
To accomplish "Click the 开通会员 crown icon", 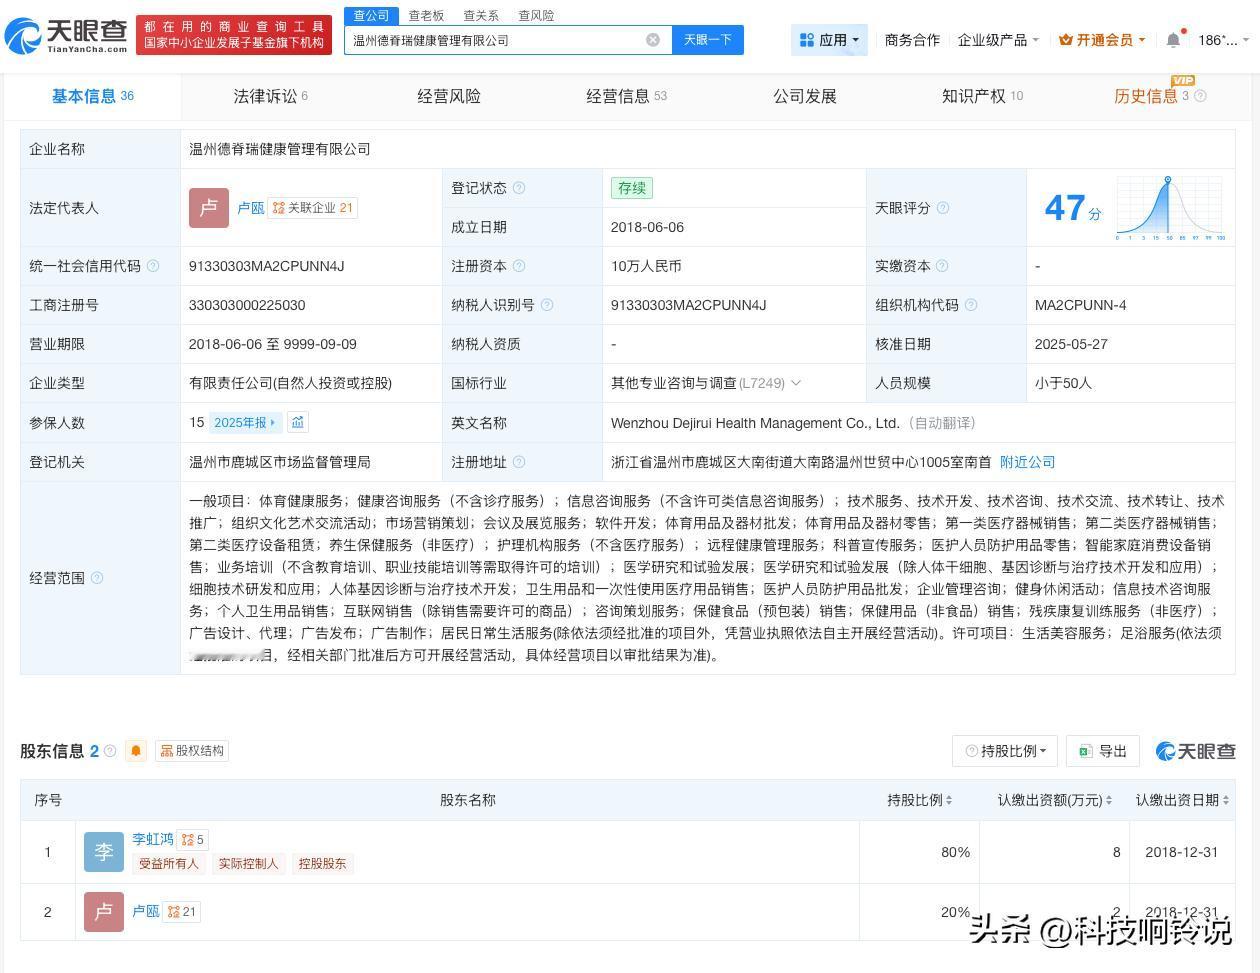I will (x=1065, y=40).
